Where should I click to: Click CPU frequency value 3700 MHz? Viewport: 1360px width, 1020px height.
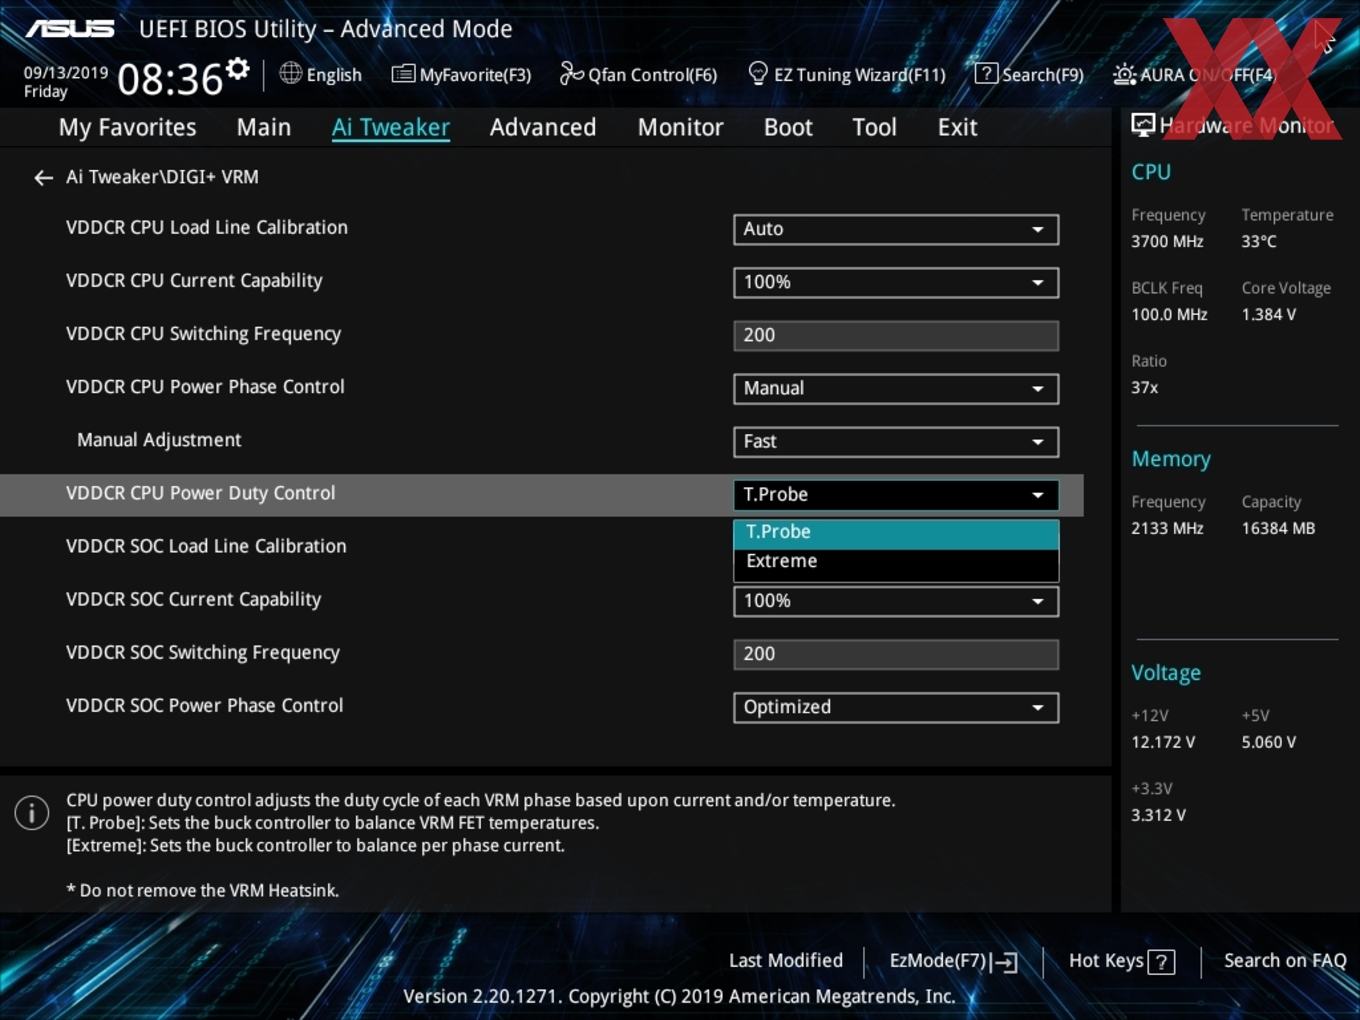coord(1167,242)
